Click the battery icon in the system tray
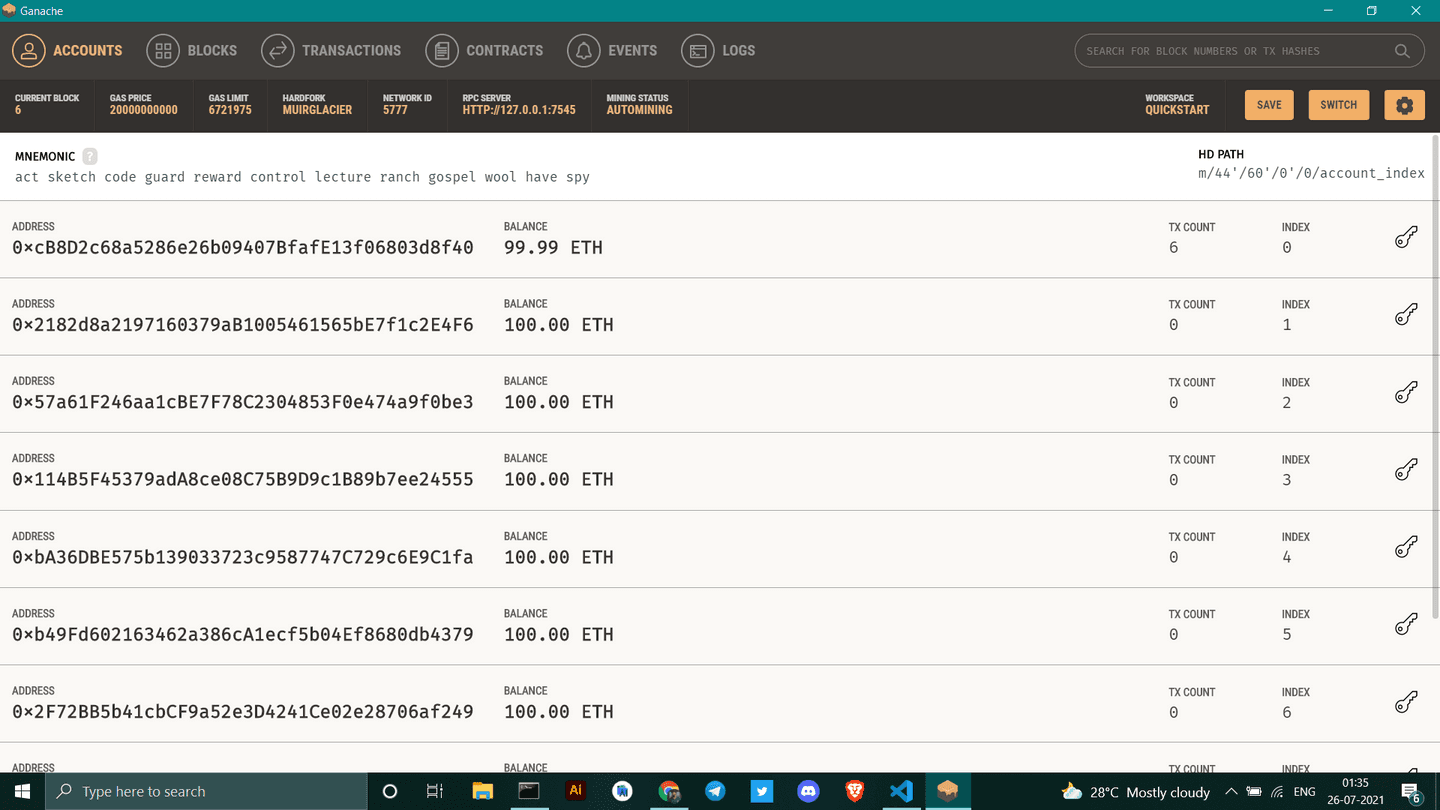1440x810 pixels. (1254, 791)
